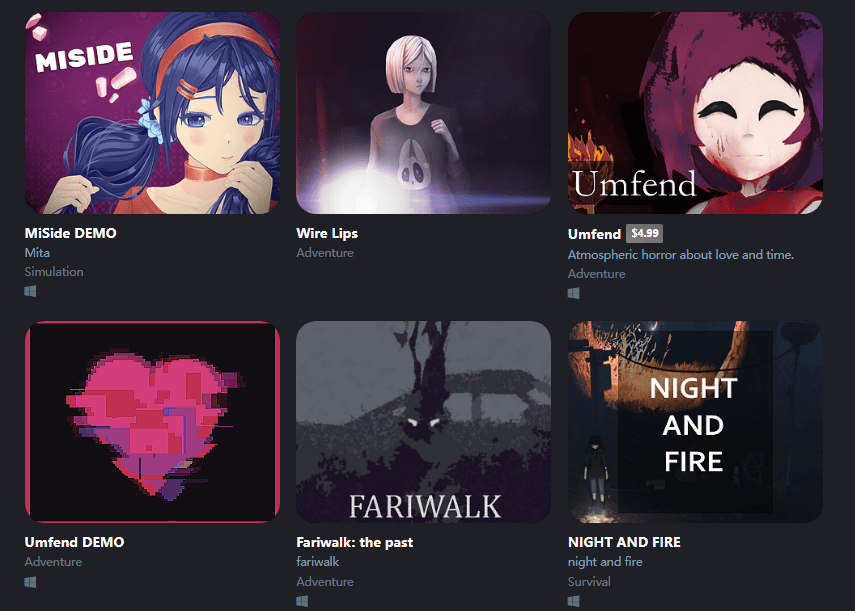Viewport: 855px width, 611px height.
Task: Open the Wire Lips cover thumbnail
Action: 423,113
